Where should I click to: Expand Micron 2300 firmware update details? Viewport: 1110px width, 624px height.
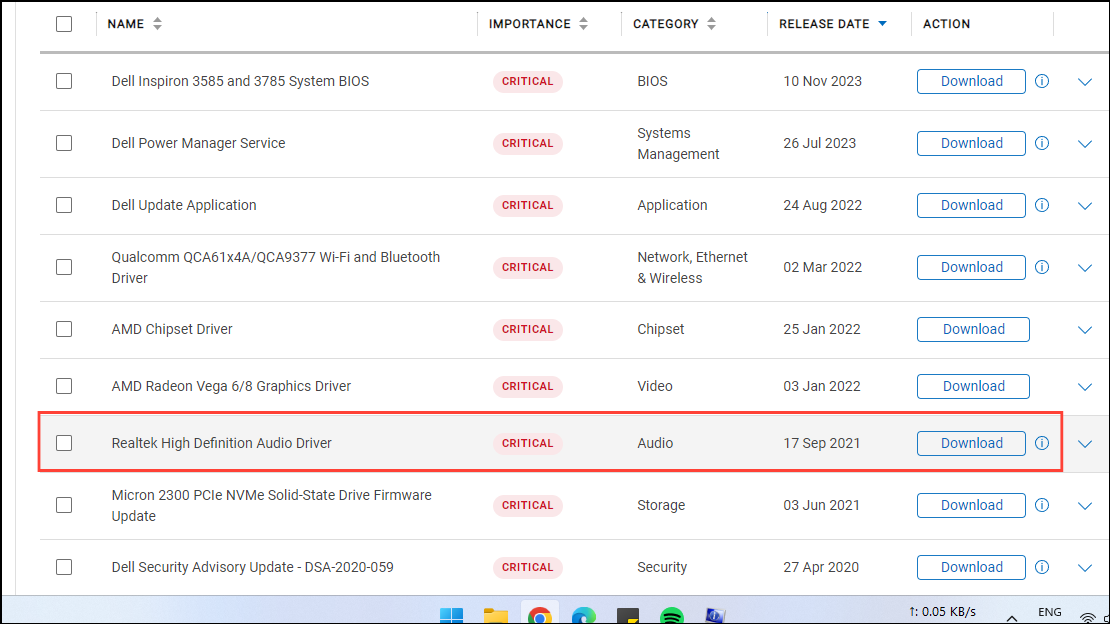click(1085, 506)
